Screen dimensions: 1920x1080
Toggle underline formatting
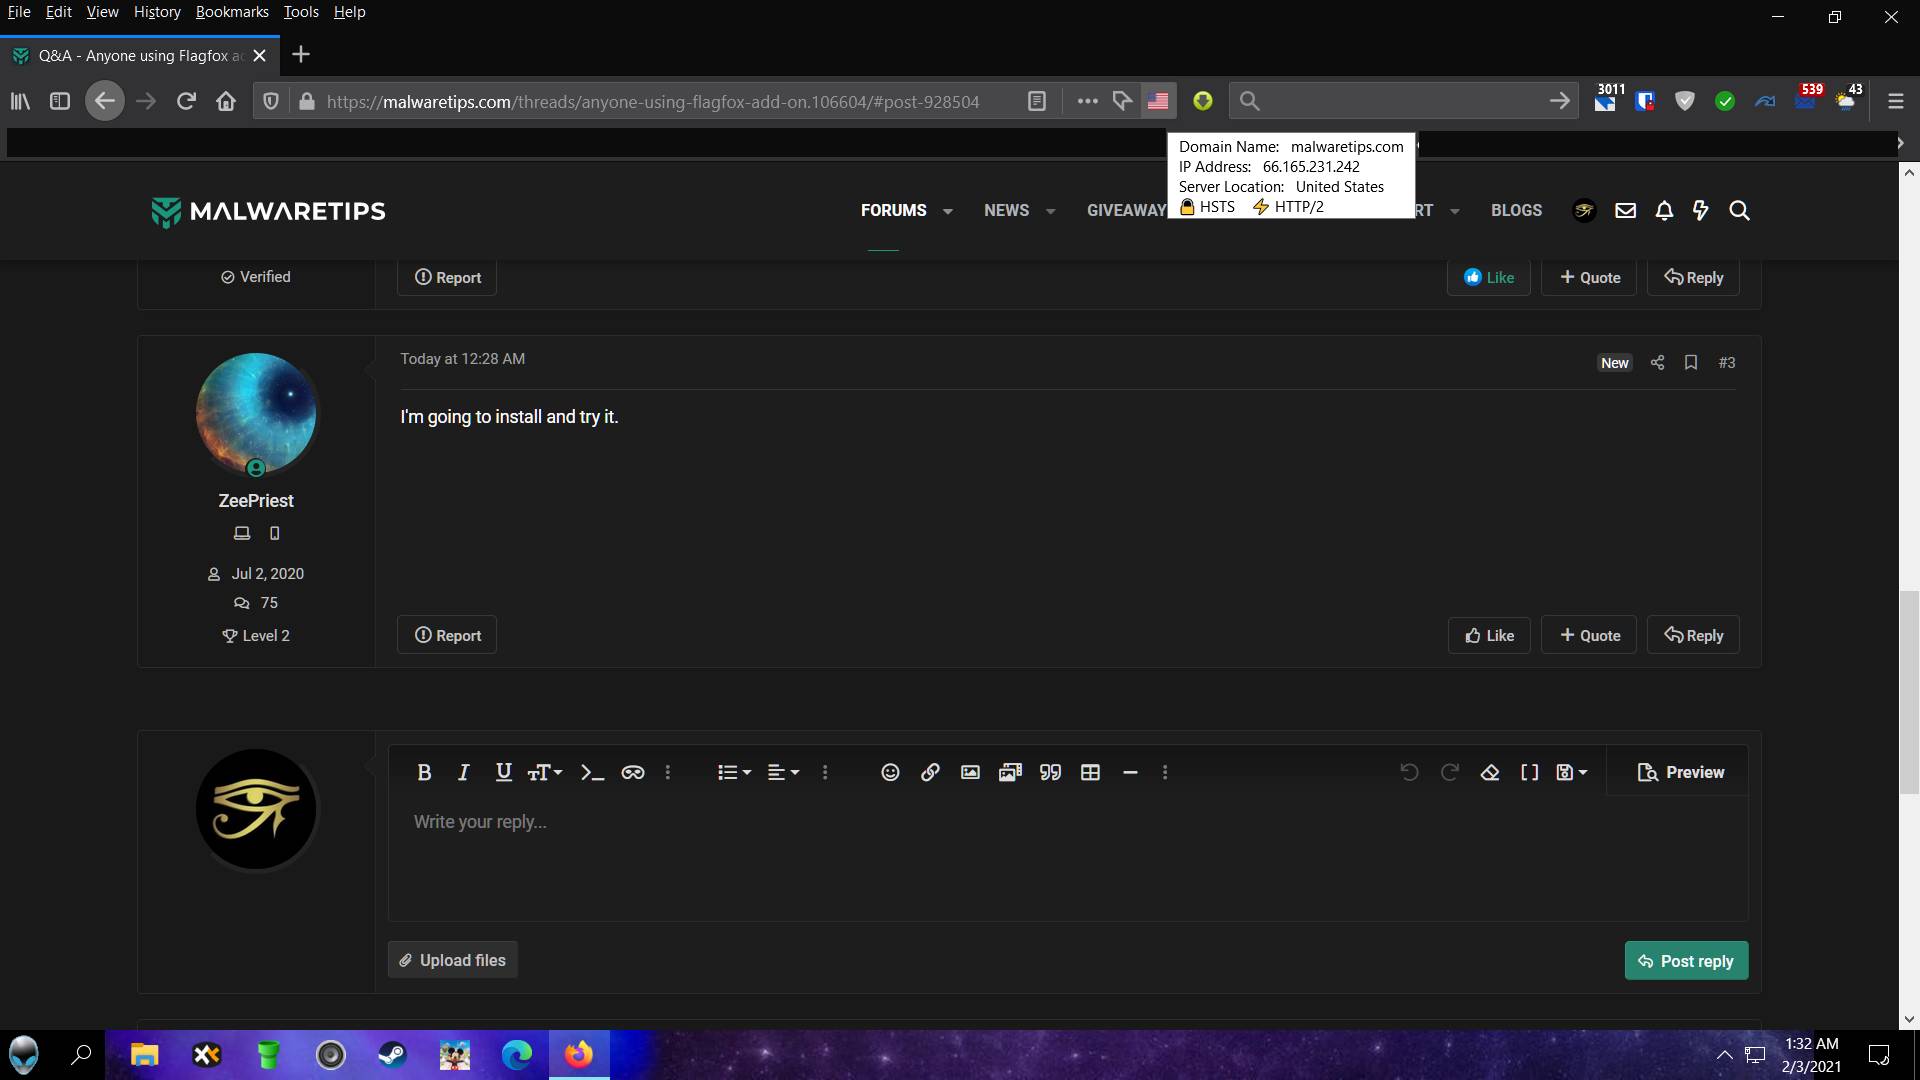point(503,772)
